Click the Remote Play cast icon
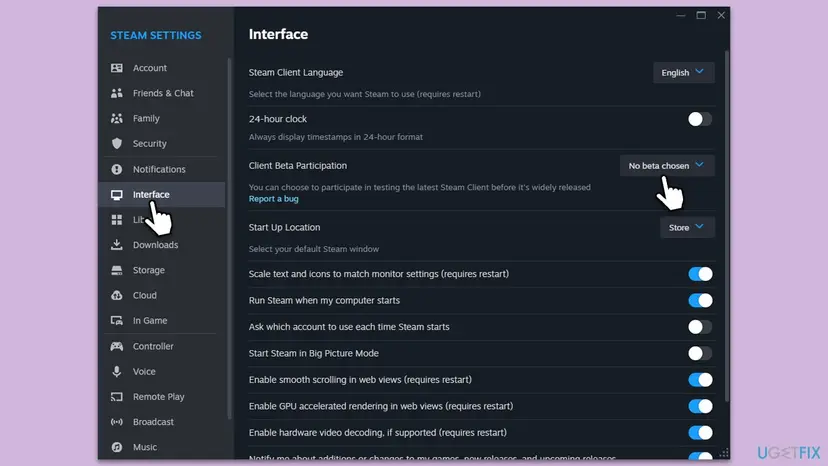This screenshot has width=828, height=466. pos(117,396)
